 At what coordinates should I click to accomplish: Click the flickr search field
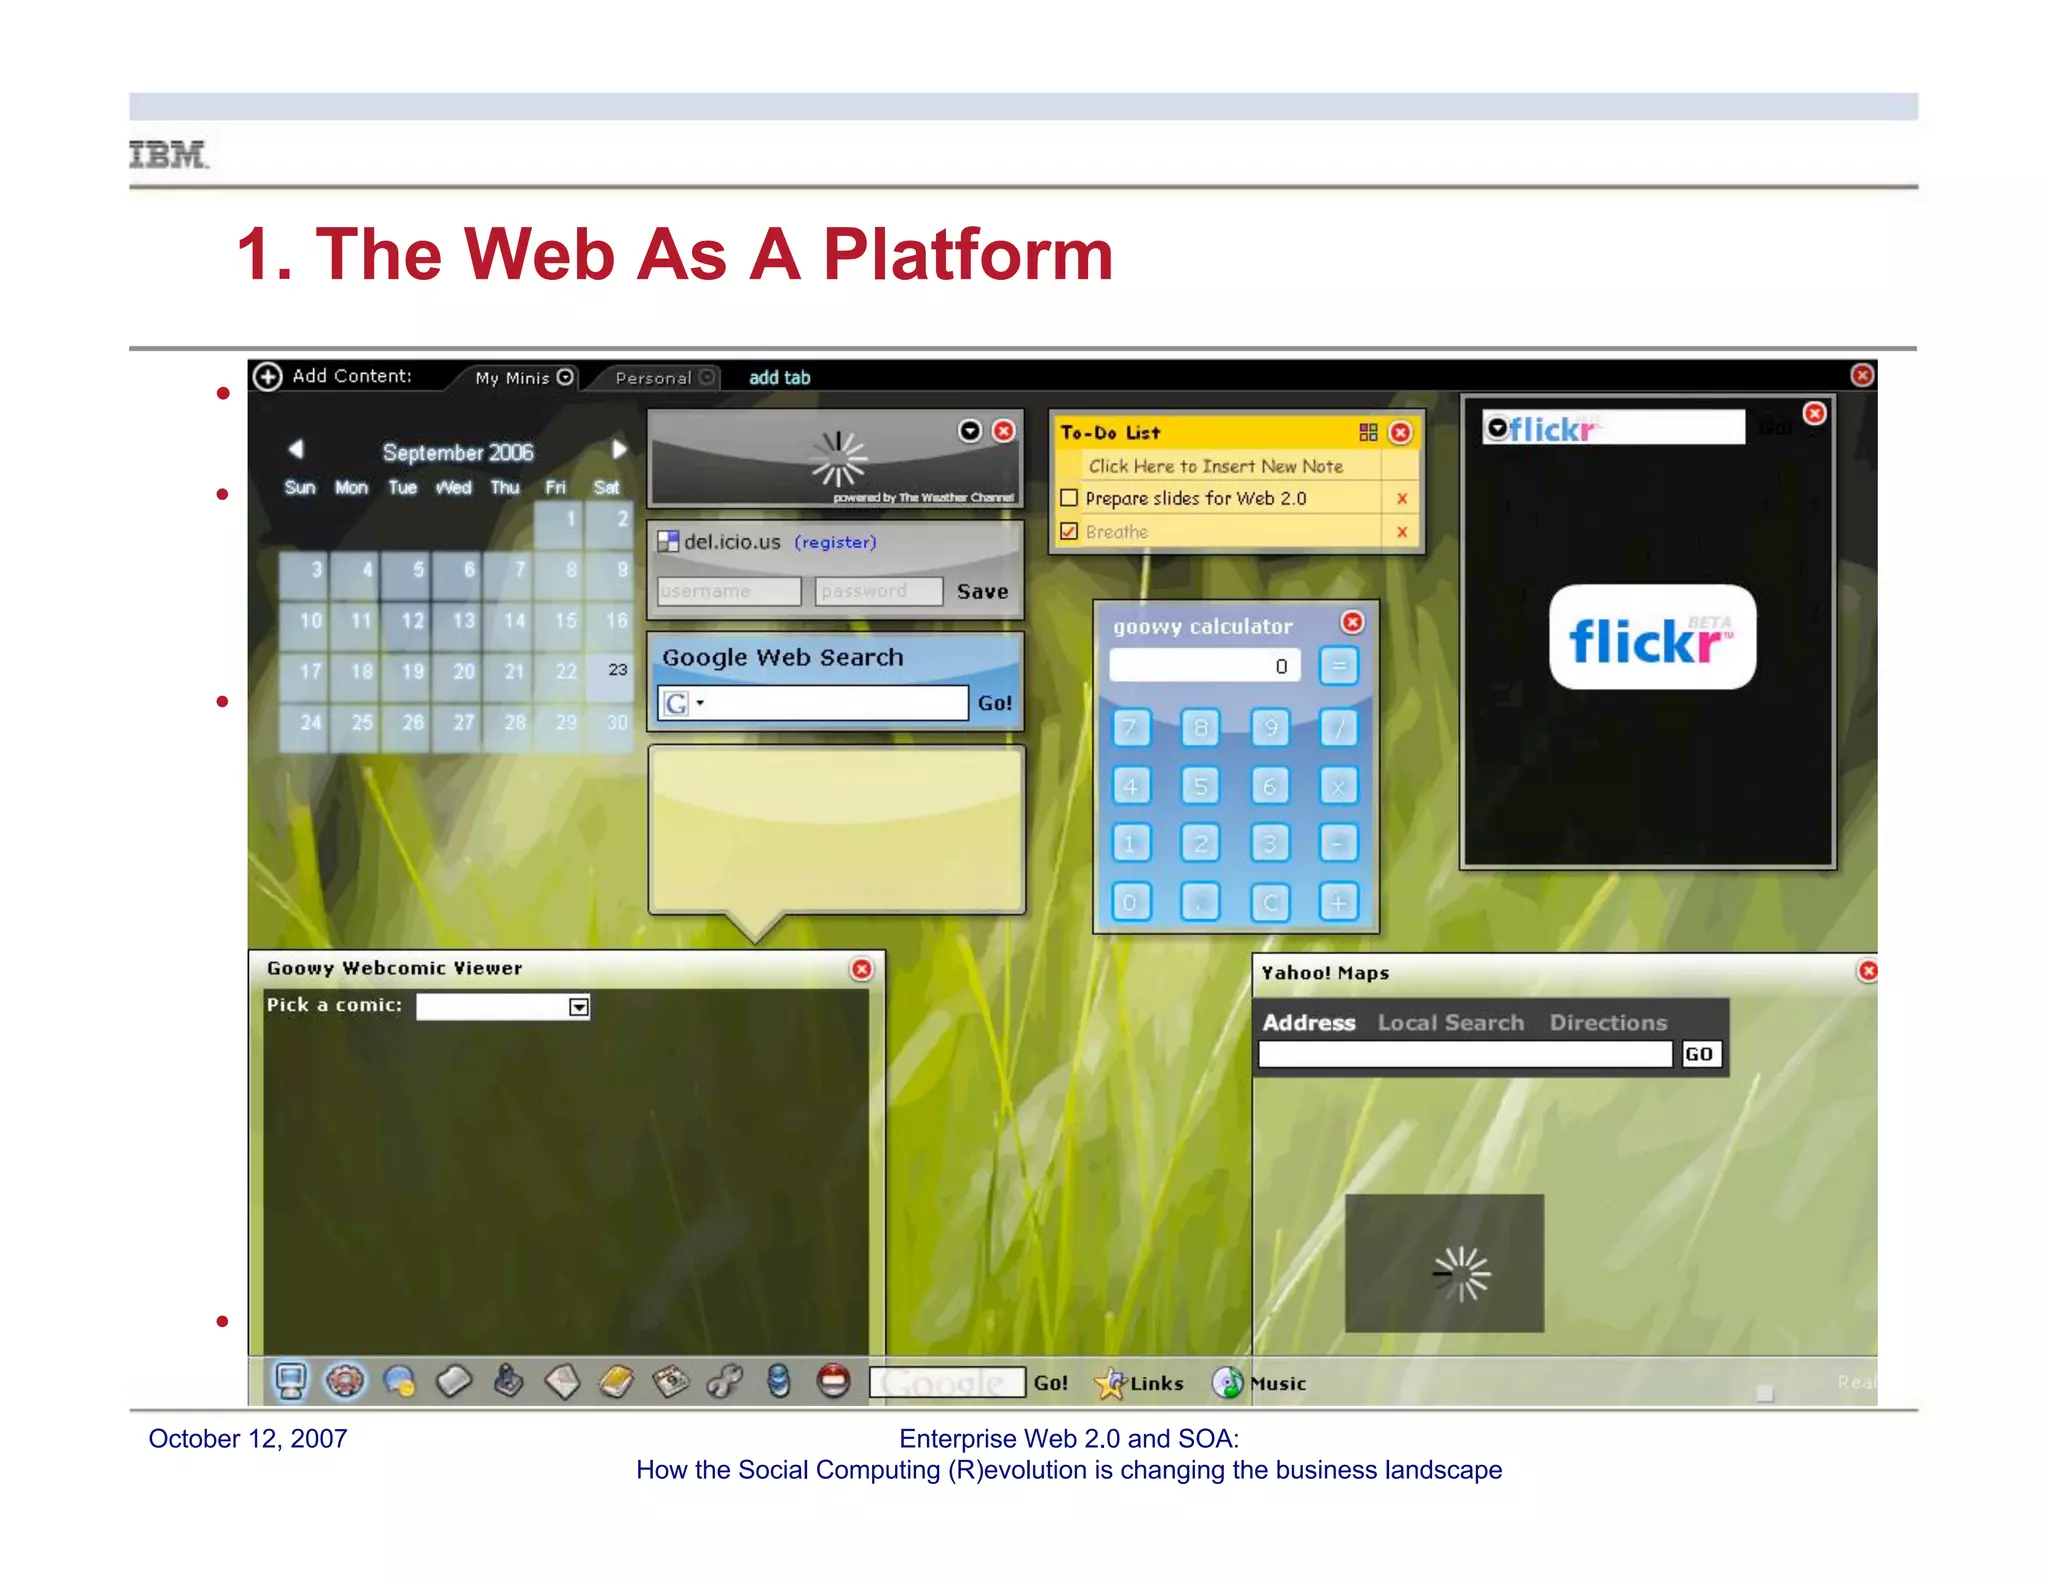click(x=1614, y=428)
